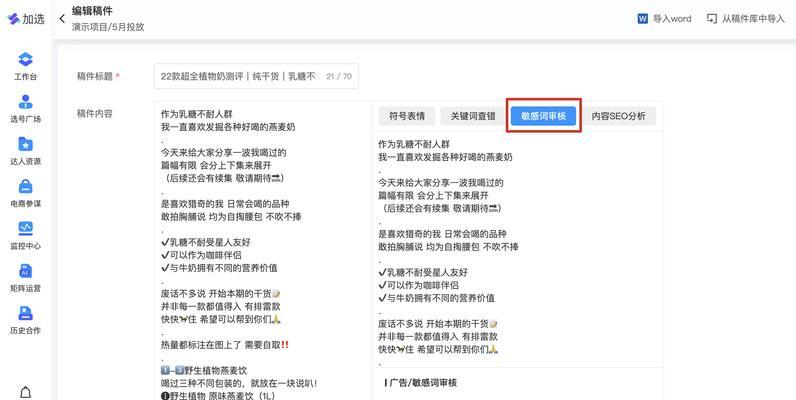The width and height of the screenshot is (796, 400).
Task: Open the 监控中心 sidebar icon
Action: pos(25,228)
